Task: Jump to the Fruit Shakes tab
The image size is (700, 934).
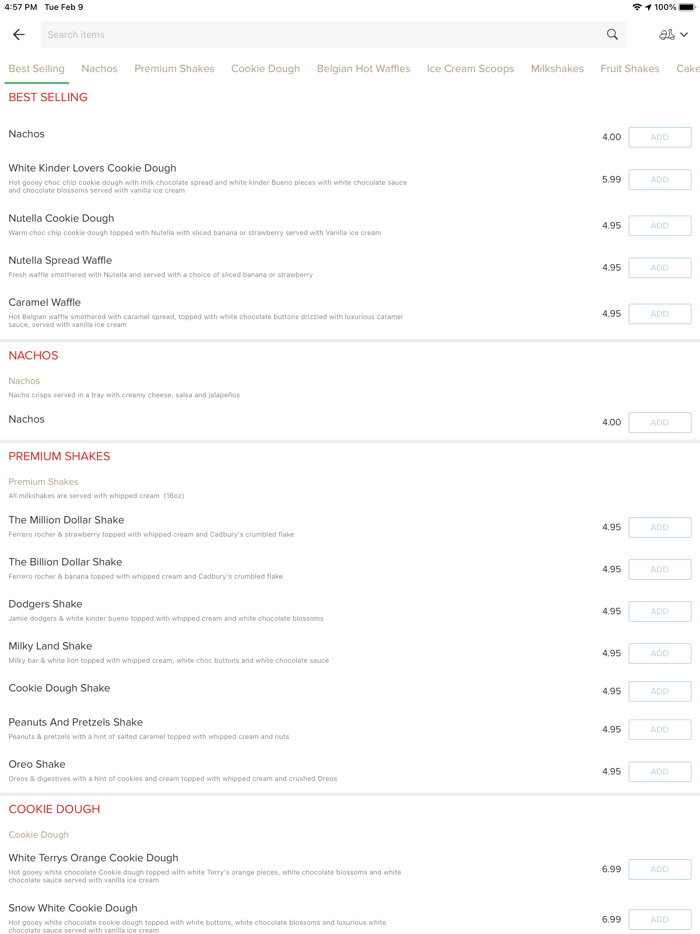Action: (630, 69)
